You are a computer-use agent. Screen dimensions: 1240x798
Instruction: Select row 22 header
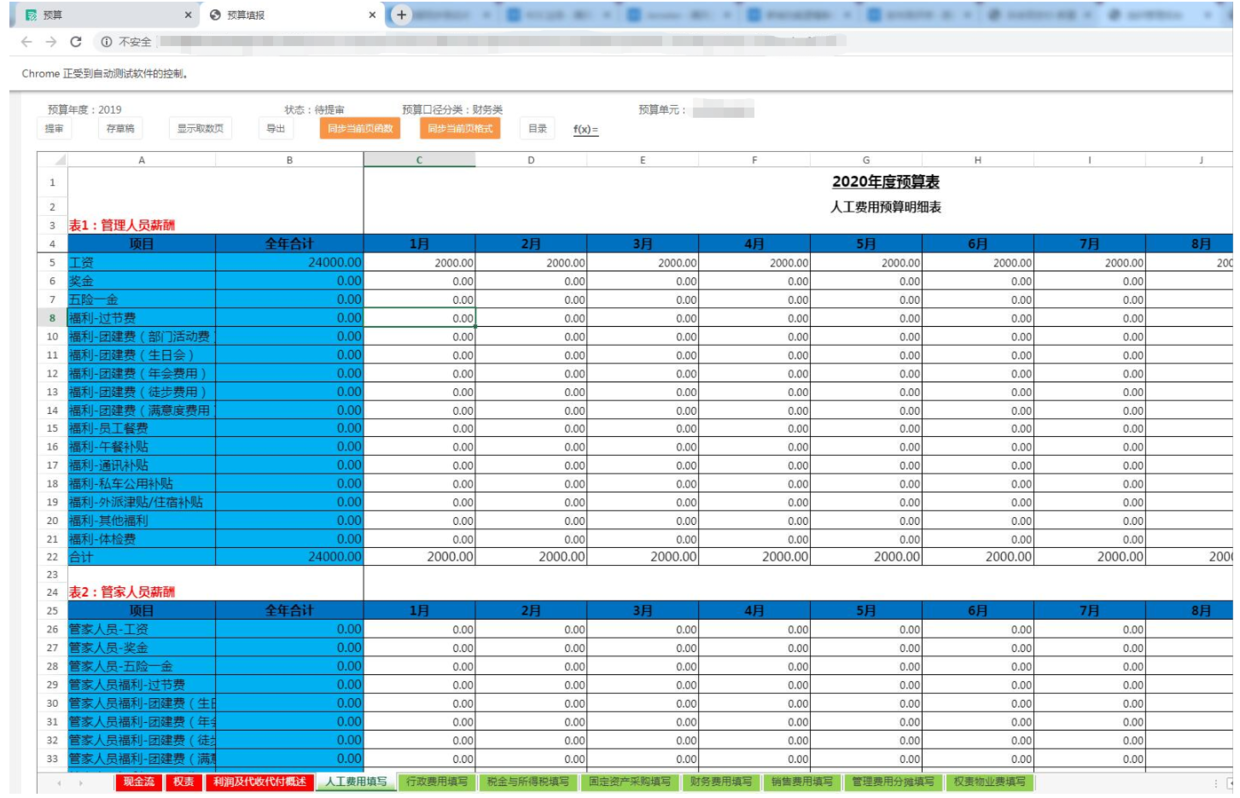point(53,557)
